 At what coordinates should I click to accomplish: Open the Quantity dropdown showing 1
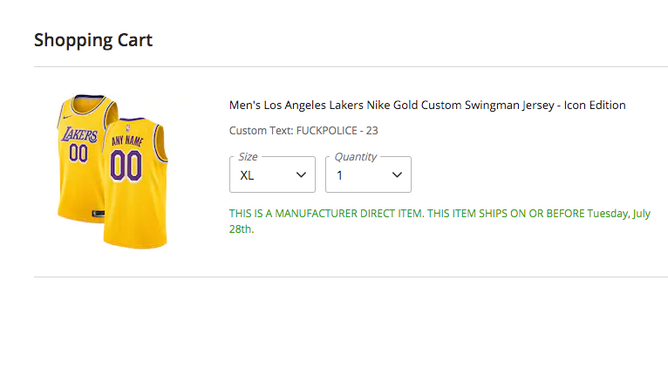click(368, 175)
